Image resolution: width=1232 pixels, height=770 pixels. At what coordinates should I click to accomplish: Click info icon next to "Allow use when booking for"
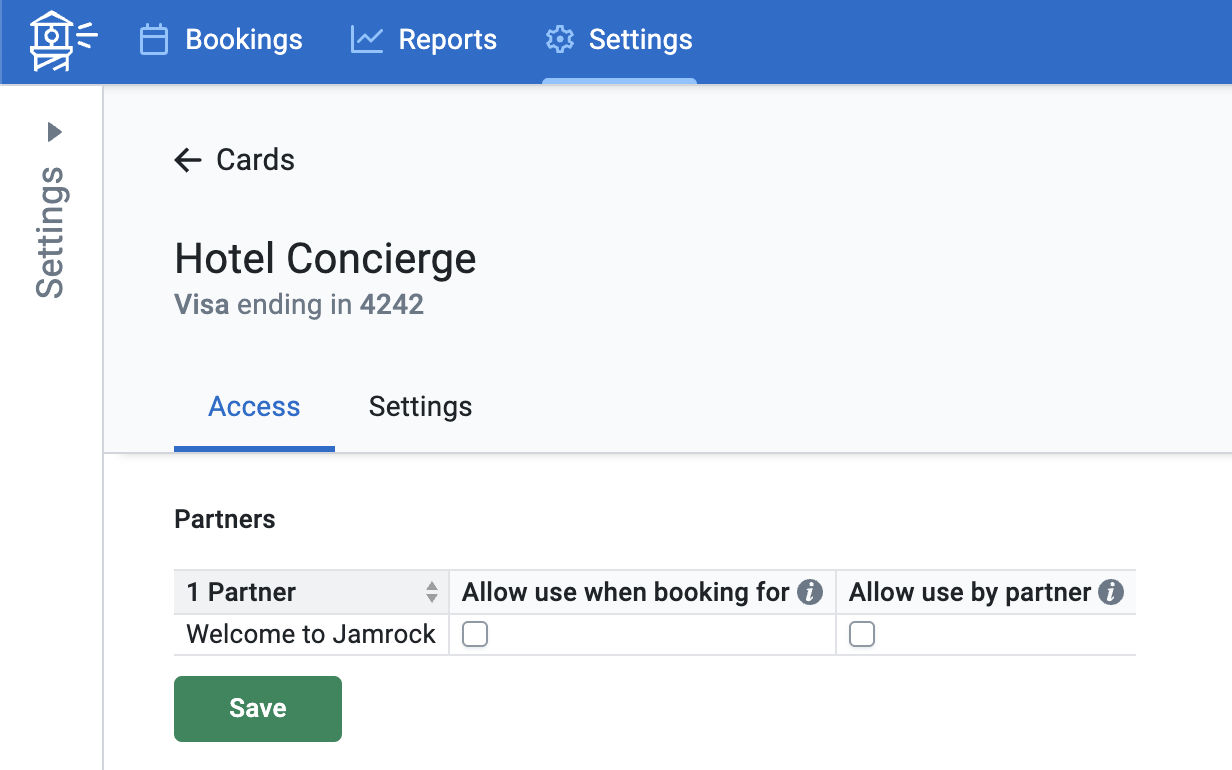pyautogui.click(x=810, y=592)
